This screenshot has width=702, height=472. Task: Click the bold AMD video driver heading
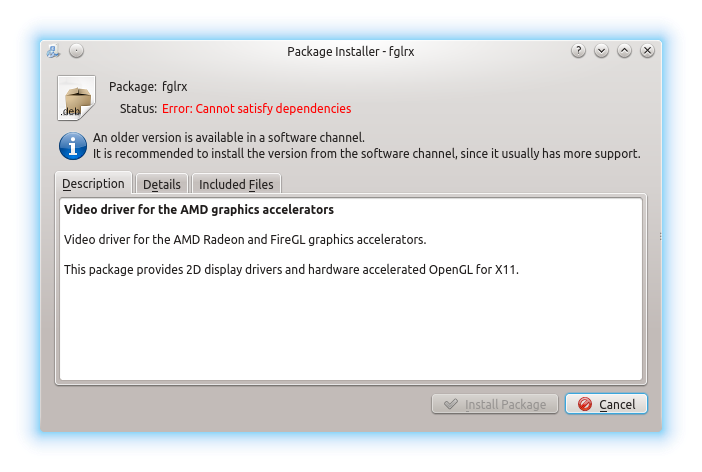pyautogui.click(x=198, y=210)
